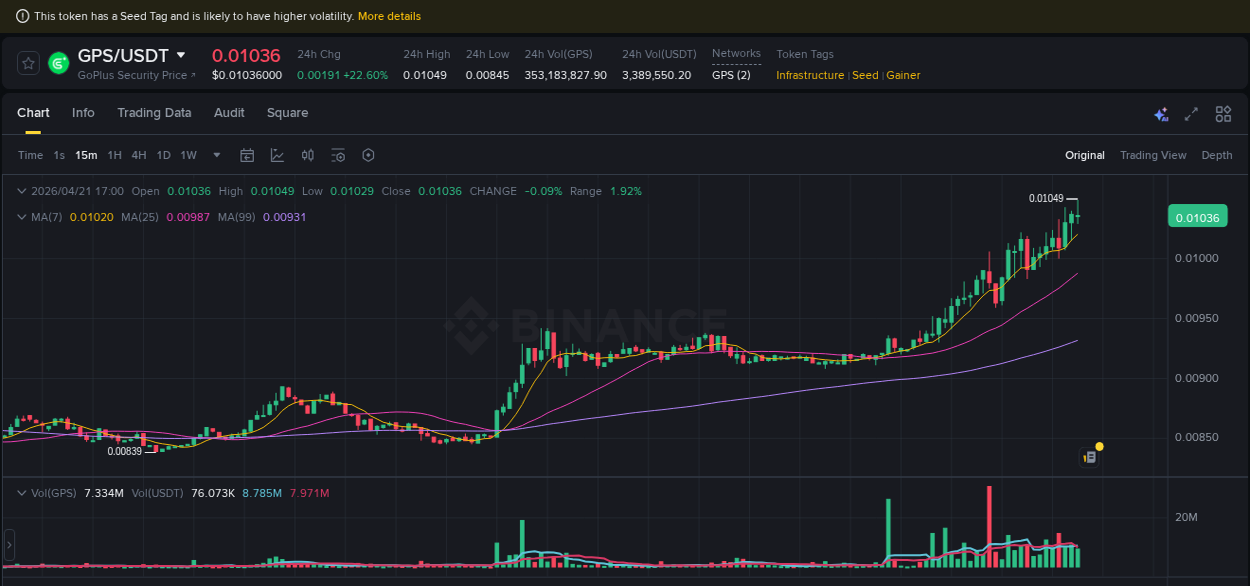Open the chart type selector icon
Image resolution: width=1250 pixels, height=586 pixels.
(x=277, y=155)
